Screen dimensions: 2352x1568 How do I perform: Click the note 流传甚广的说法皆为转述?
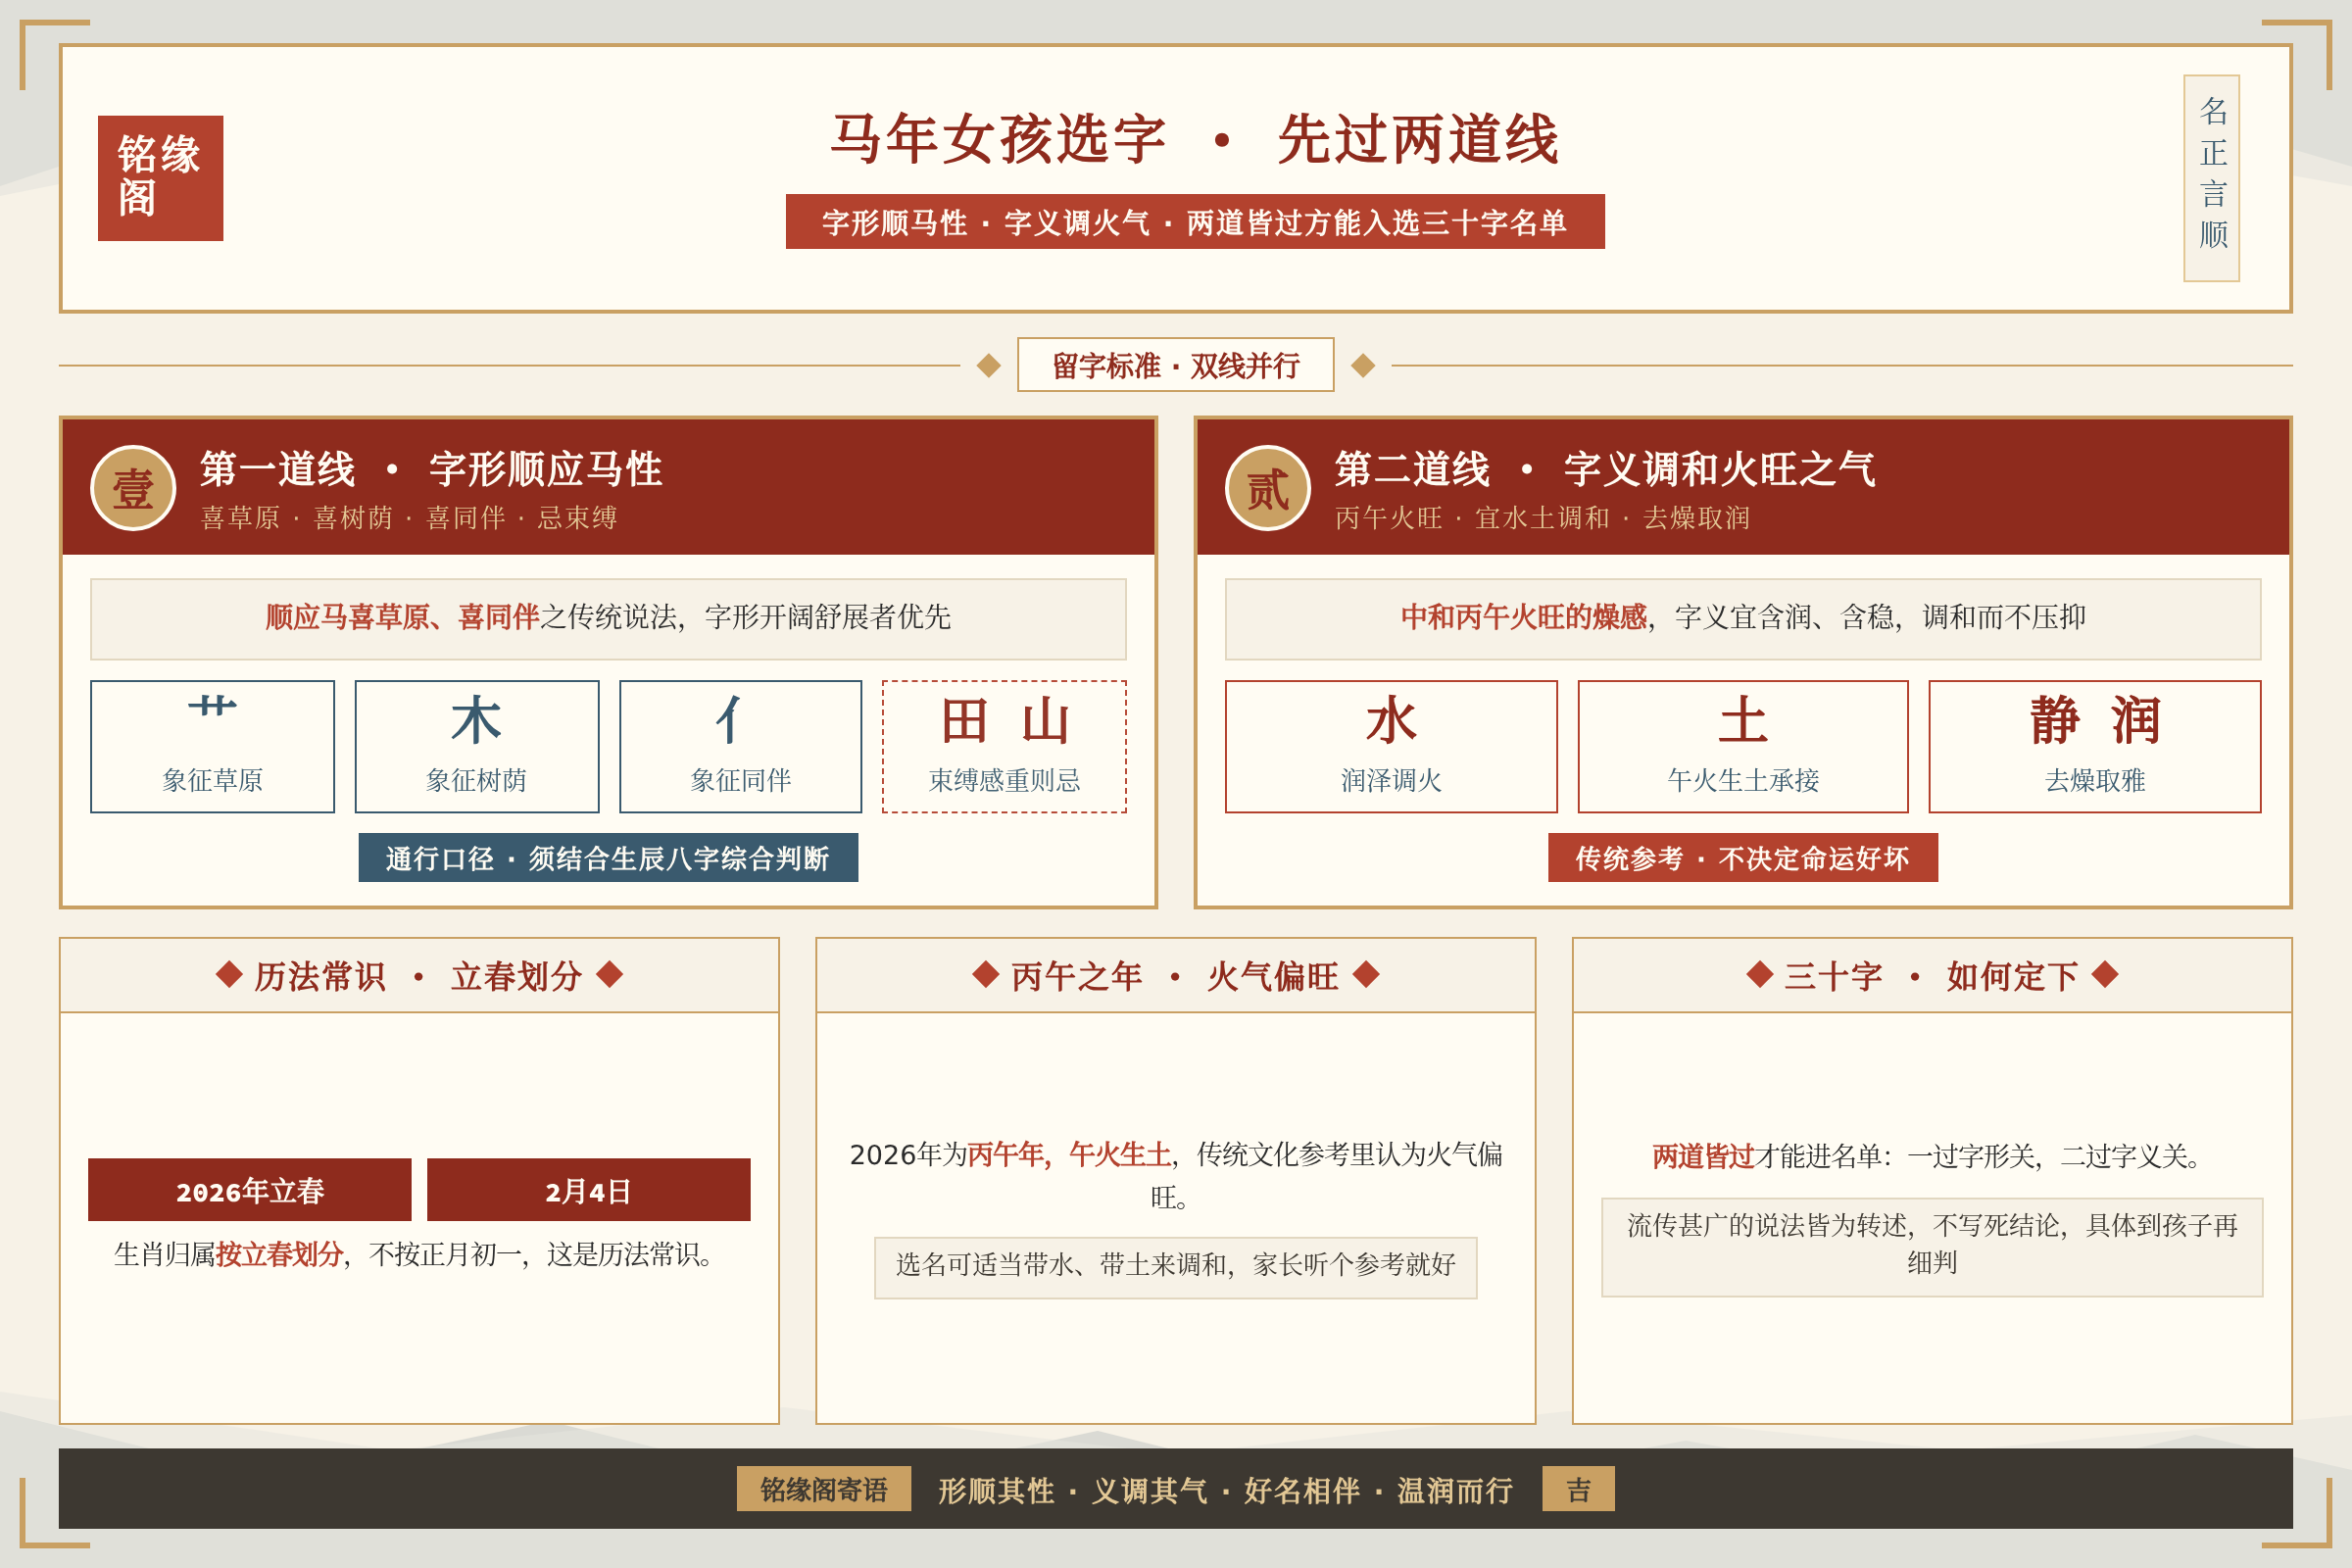pos(1932,1247)
